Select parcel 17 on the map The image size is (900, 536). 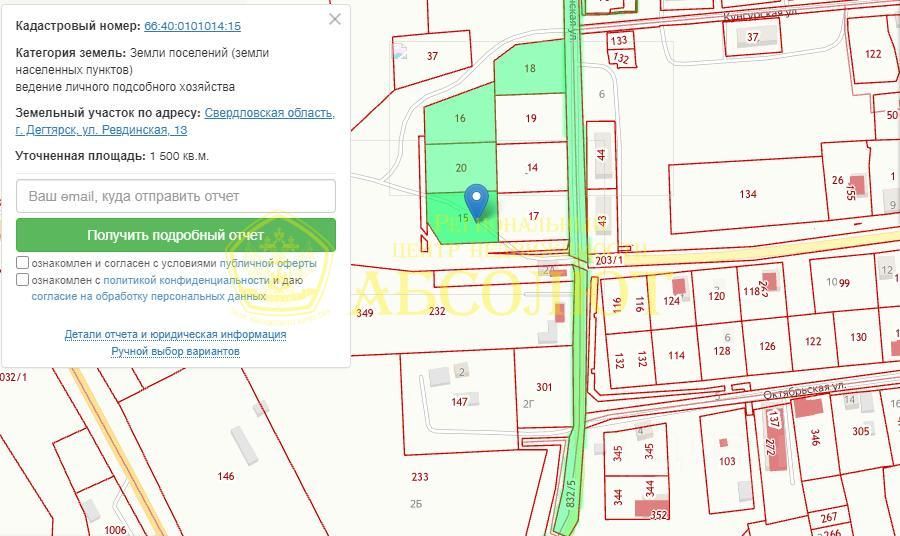click(x=533, y=216)
